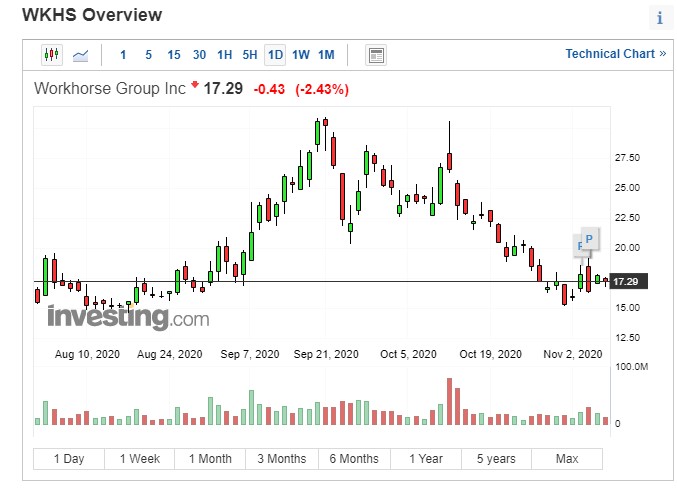The width and height of the screenshot is (677, 490).
Task: Select the 15 minute interval
Action: [x=174, y=55]
